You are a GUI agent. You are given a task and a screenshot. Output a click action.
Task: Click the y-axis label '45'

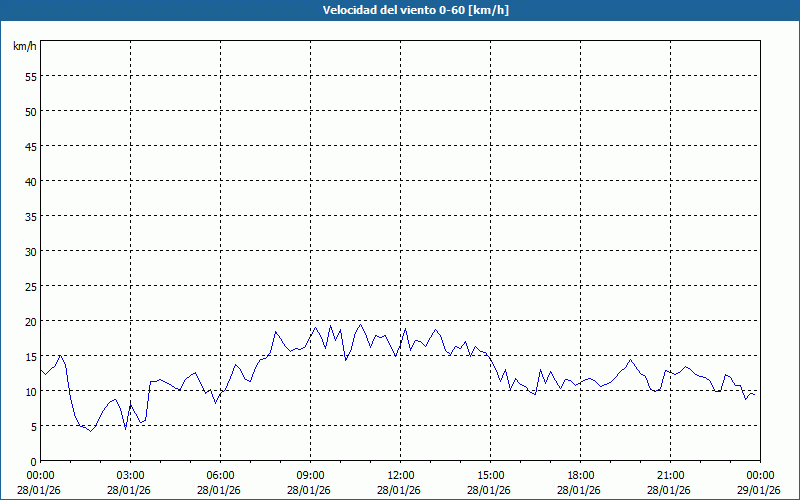[31, 147]
